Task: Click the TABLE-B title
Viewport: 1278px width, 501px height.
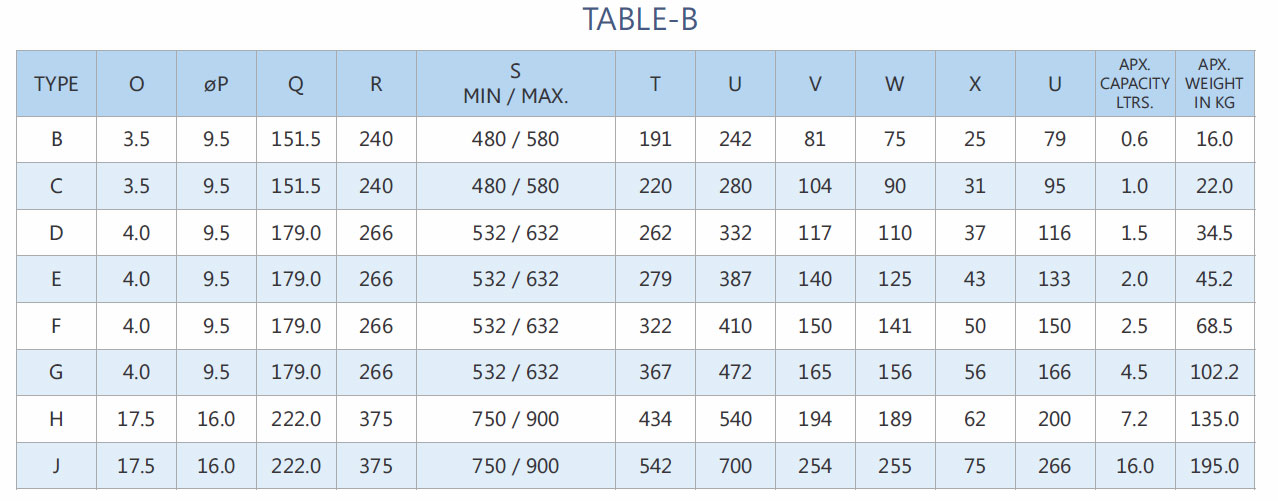Action: 640,20
